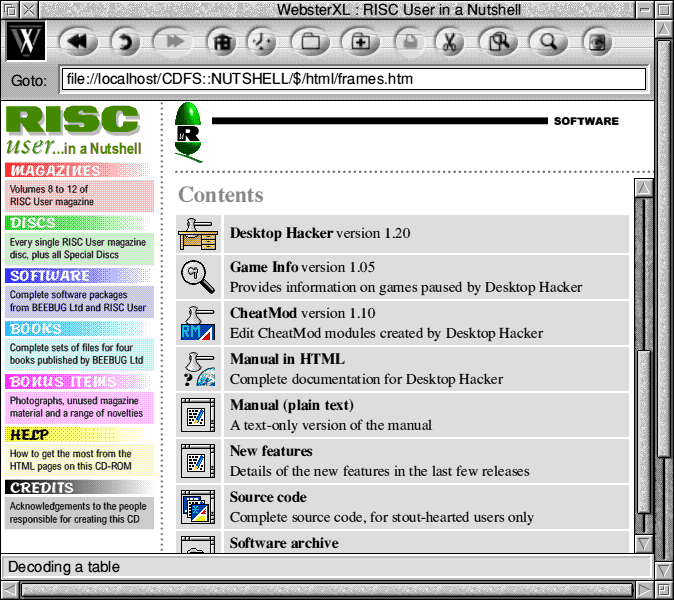The width and height of the screenshot is (674, 600).
Task: Click the content frame's vertical scrollbar thumb
Action: click(x=643, y=432)
